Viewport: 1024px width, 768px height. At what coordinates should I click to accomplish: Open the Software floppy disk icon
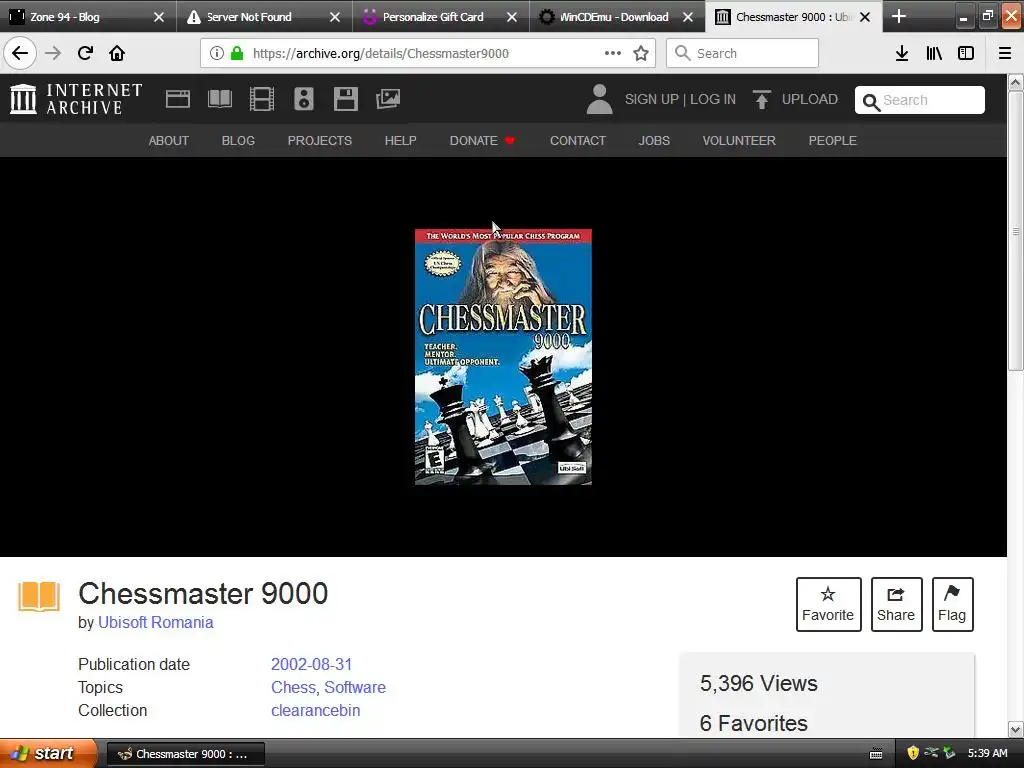tap(345, 99)
